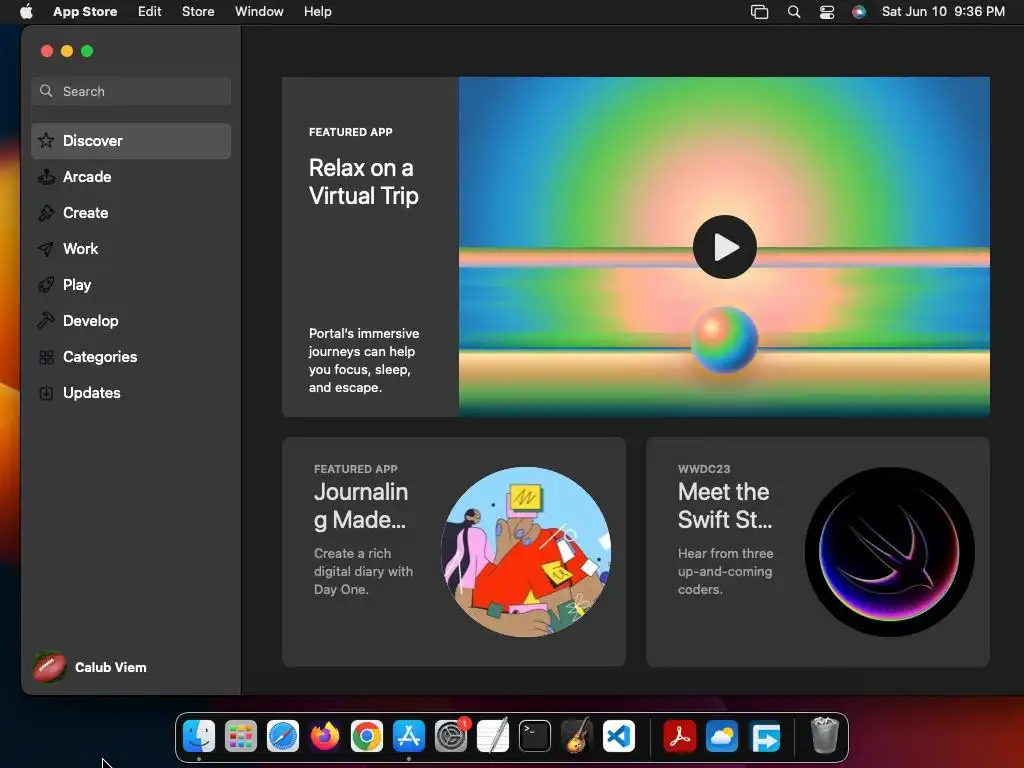The width and height of the screenshot is (1024, 768).
Task: Open the Window menu
Action: coord(259,11)
